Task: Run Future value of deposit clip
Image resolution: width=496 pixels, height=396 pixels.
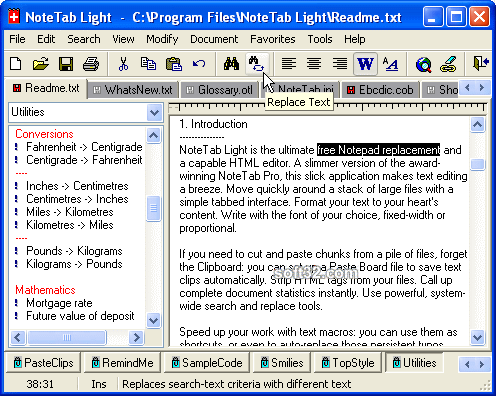Action: pyautogui.click(x=80, y=316)
